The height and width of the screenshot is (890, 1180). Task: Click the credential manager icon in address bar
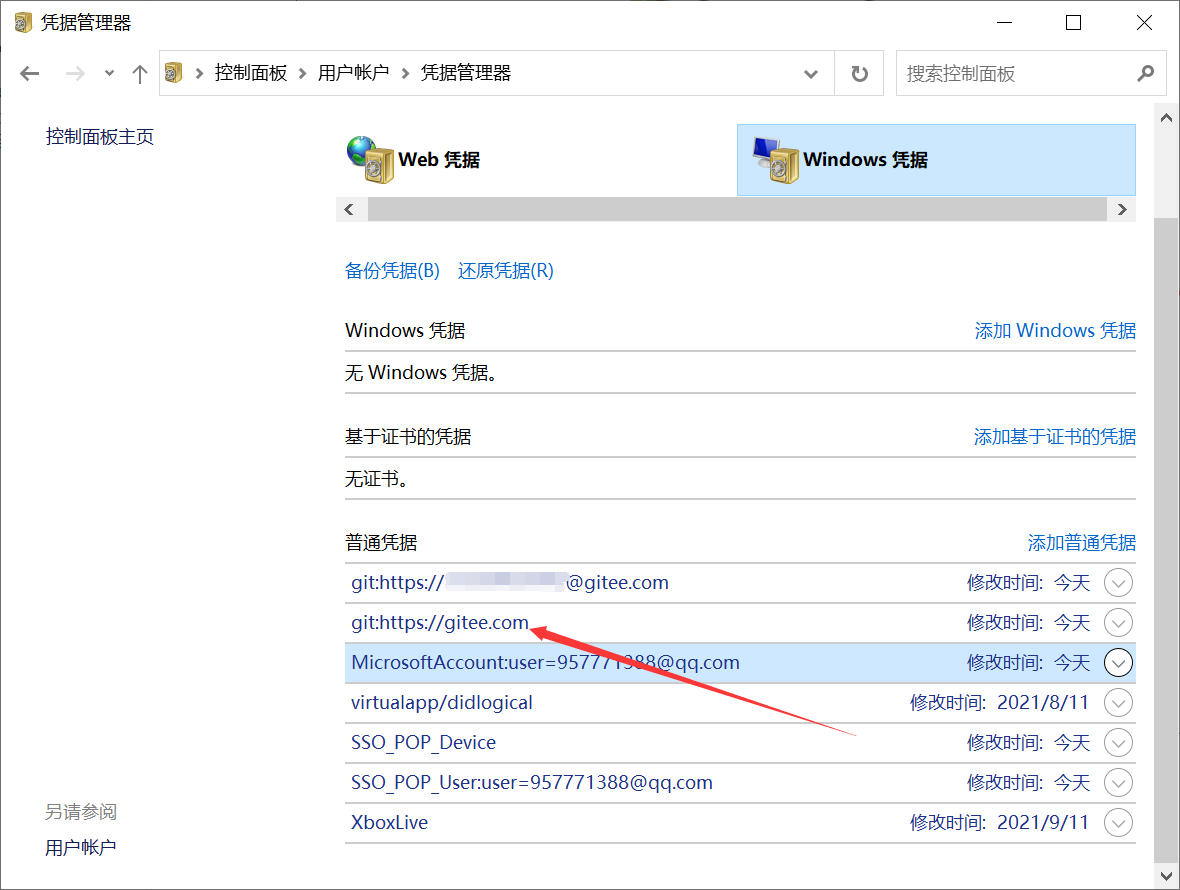click(x=173, y=73)
